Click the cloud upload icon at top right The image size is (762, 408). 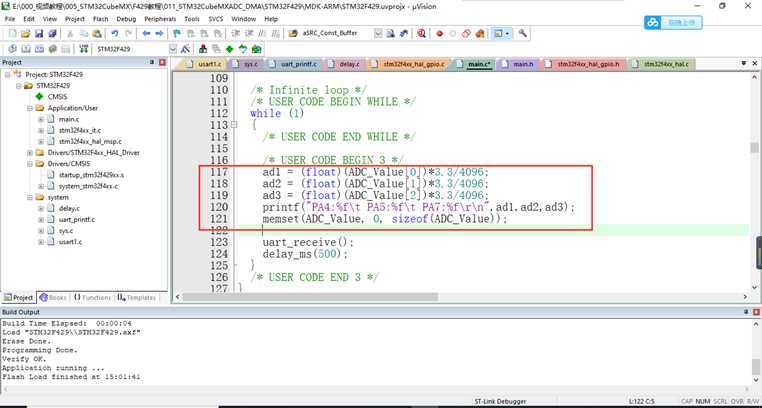tap(673, 22)
